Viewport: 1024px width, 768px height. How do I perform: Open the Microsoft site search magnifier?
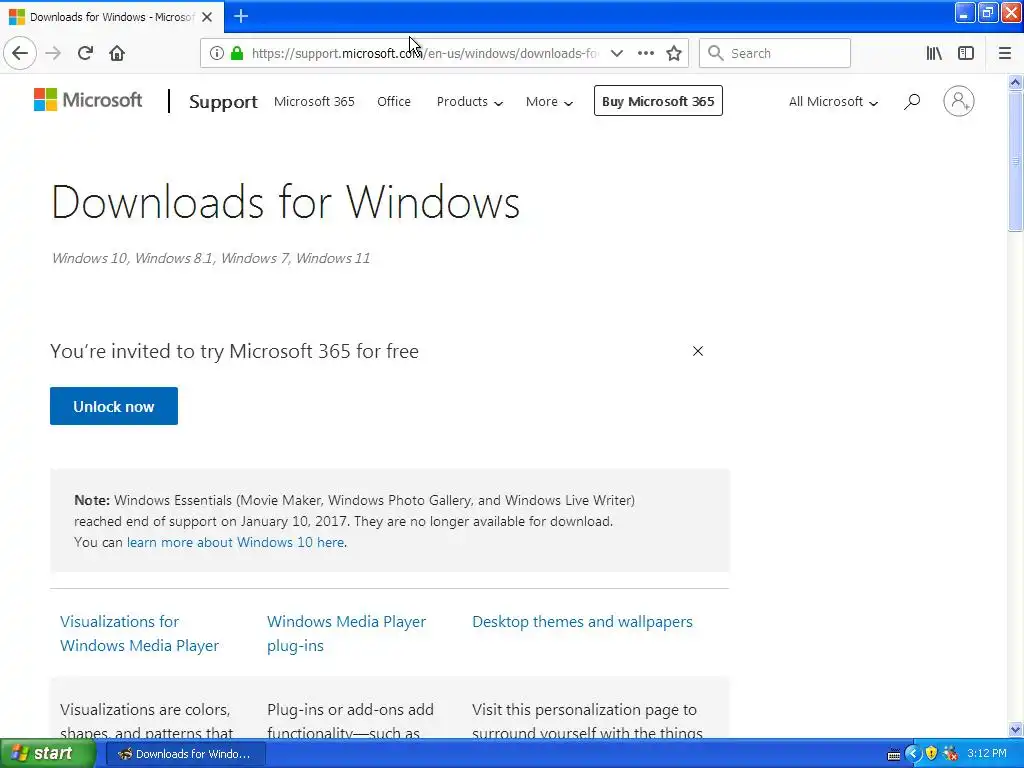912,101
